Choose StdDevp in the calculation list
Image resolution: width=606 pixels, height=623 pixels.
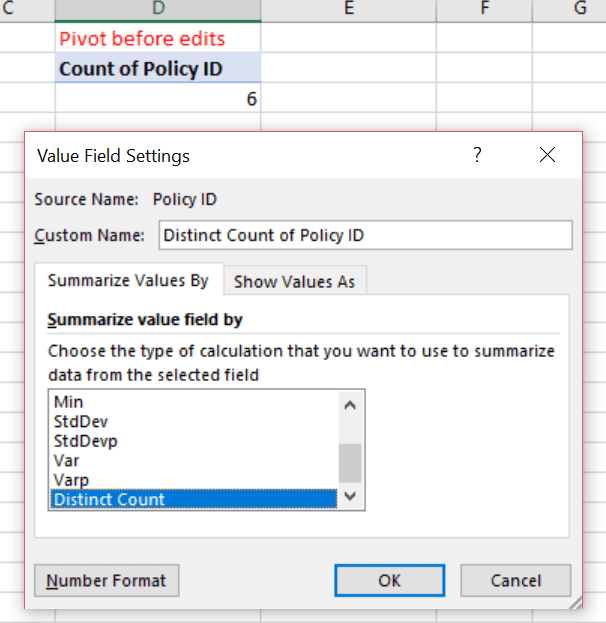click(194, 441)
